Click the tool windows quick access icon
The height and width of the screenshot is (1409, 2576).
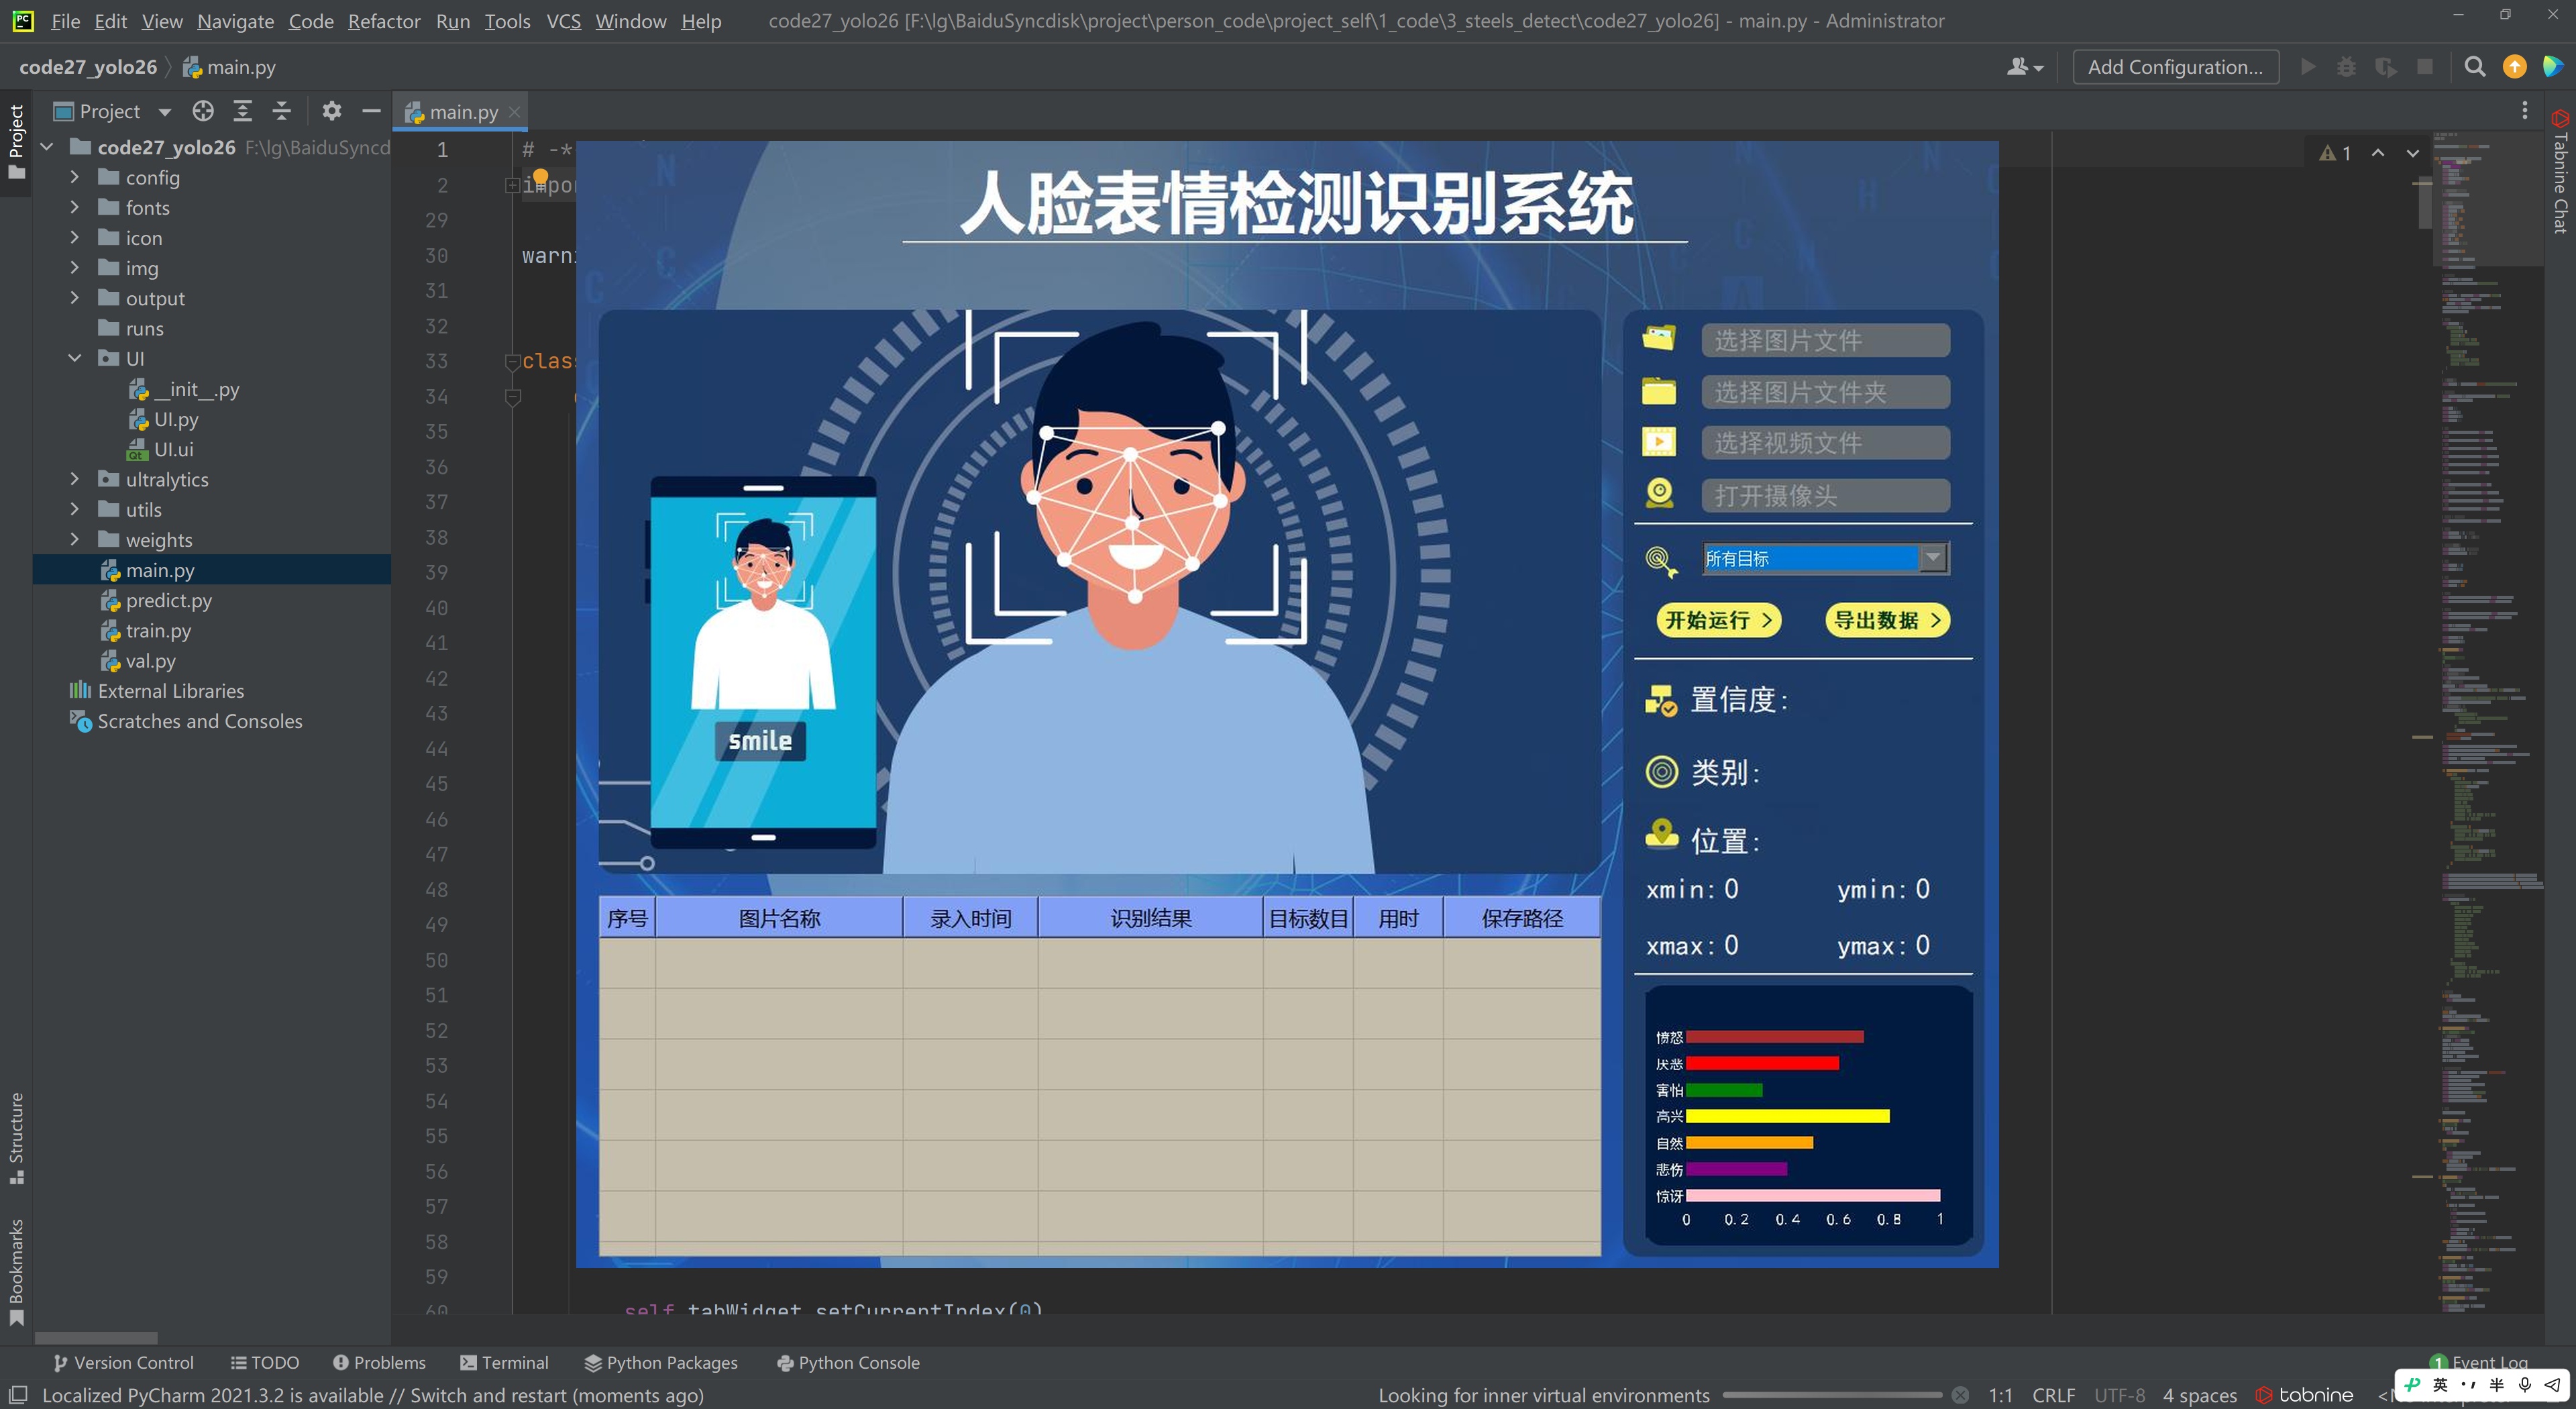tap(18, 1395)
